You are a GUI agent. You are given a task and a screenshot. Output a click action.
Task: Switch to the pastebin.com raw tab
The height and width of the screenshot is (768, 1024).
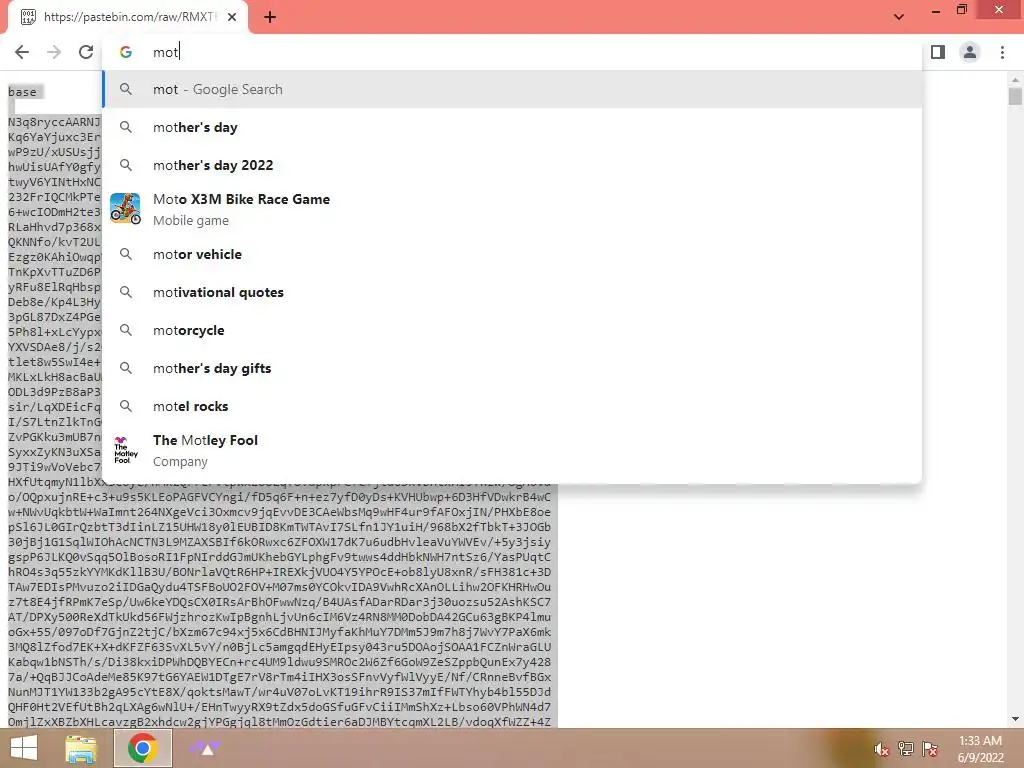[128, 17]
